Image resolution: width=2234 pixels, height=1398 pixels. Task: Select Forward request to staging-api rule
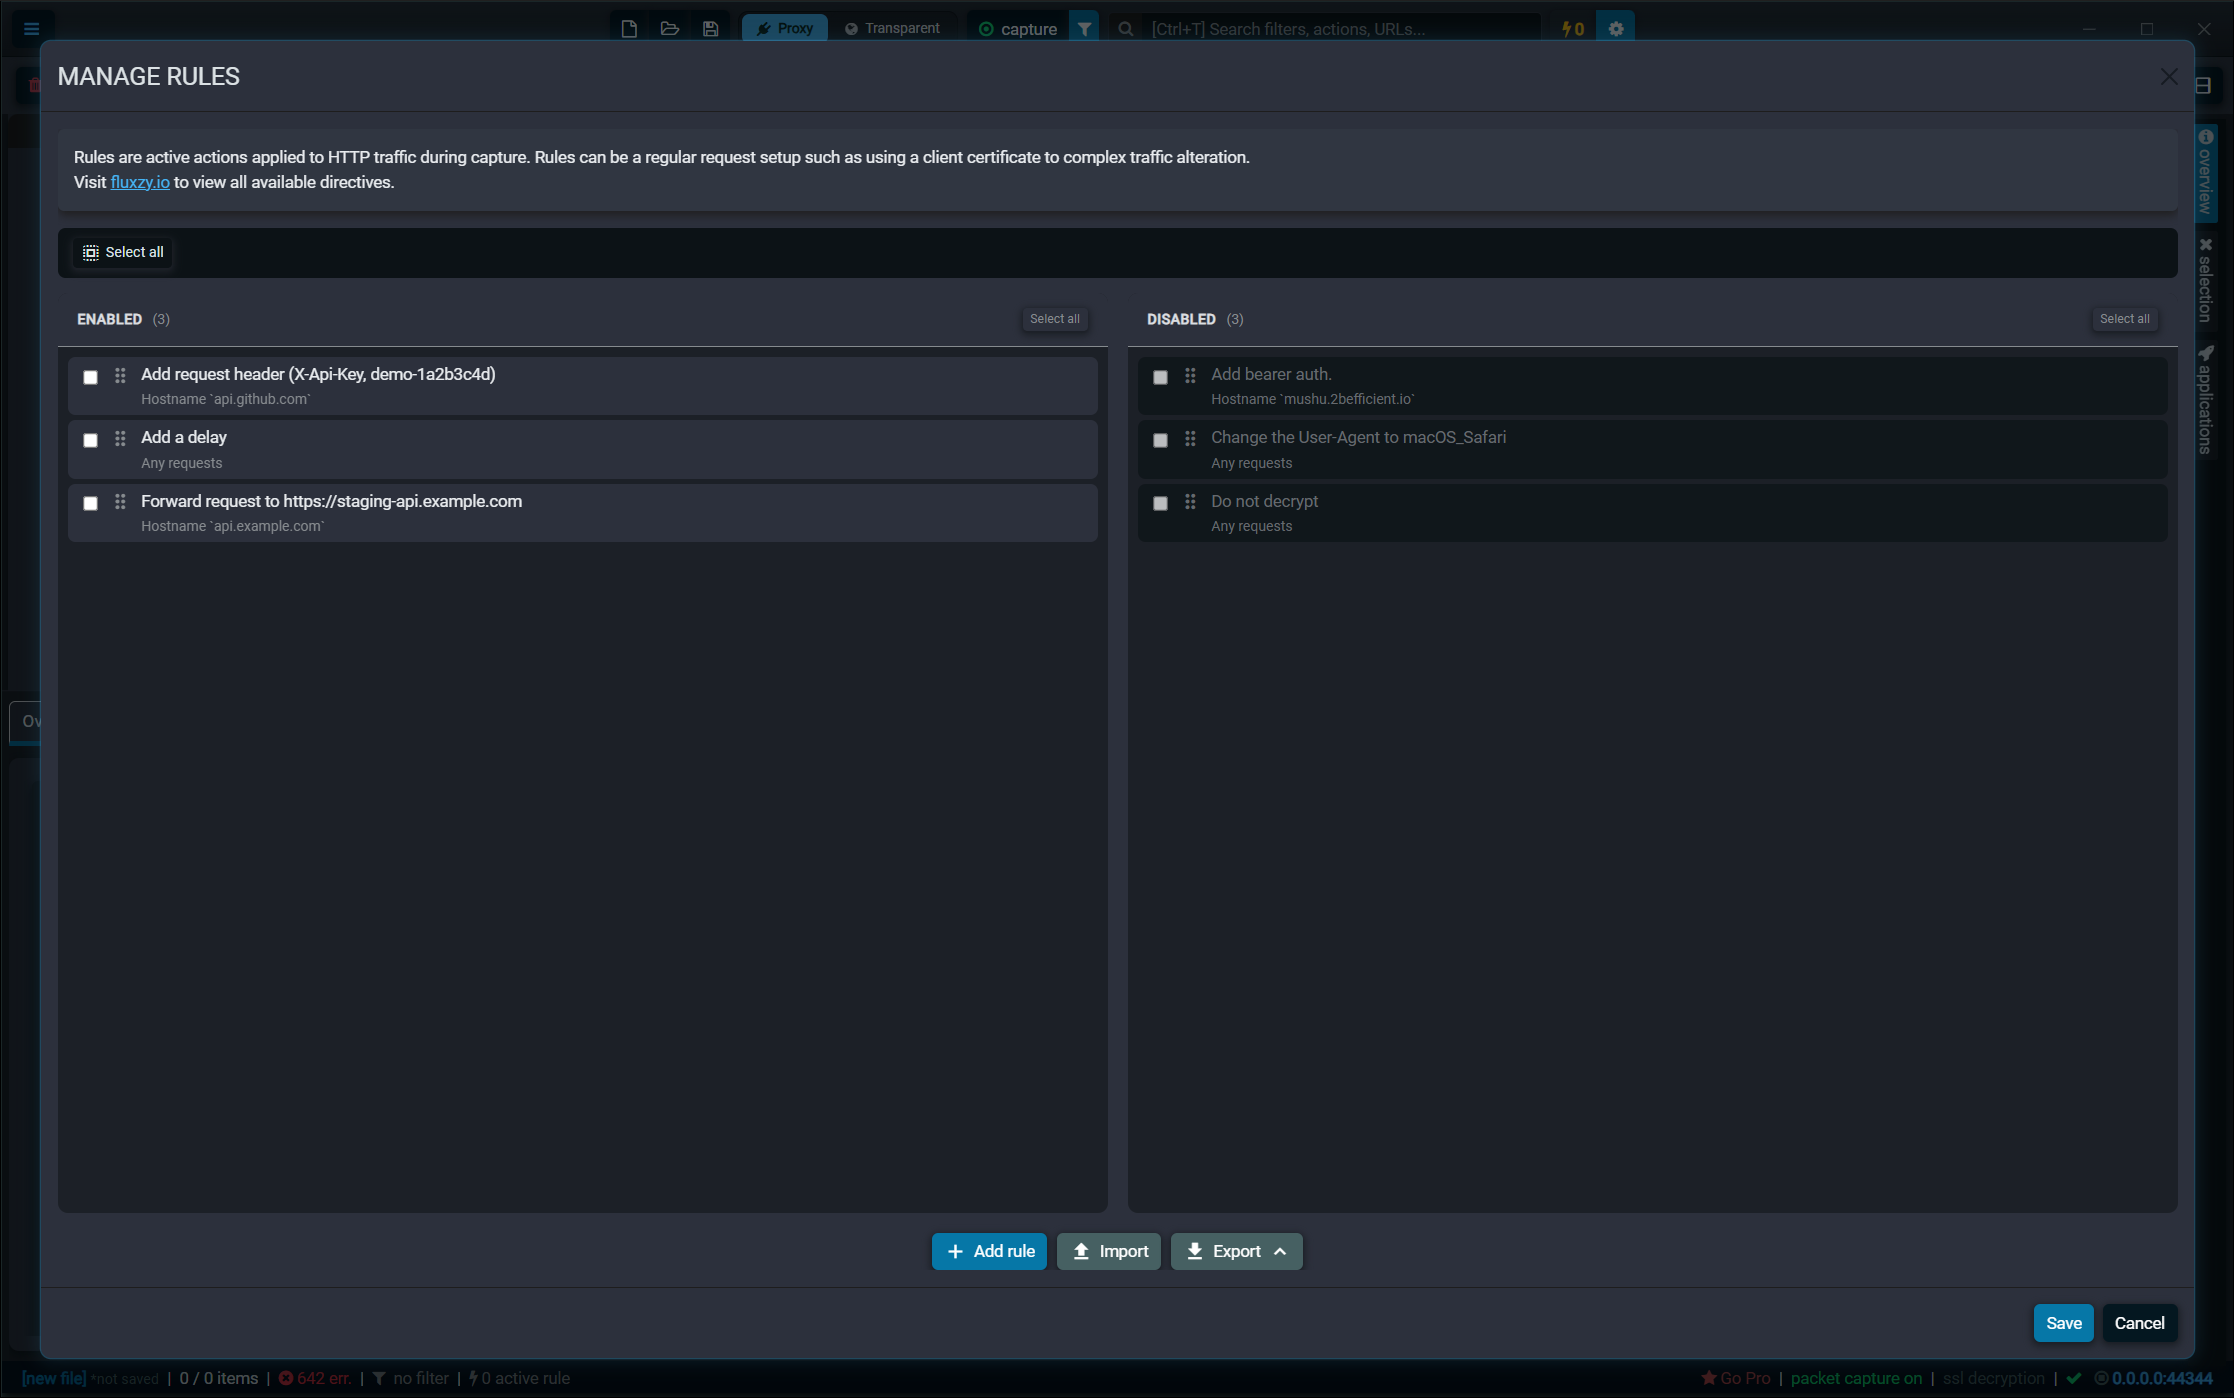(x=331, y=501)
